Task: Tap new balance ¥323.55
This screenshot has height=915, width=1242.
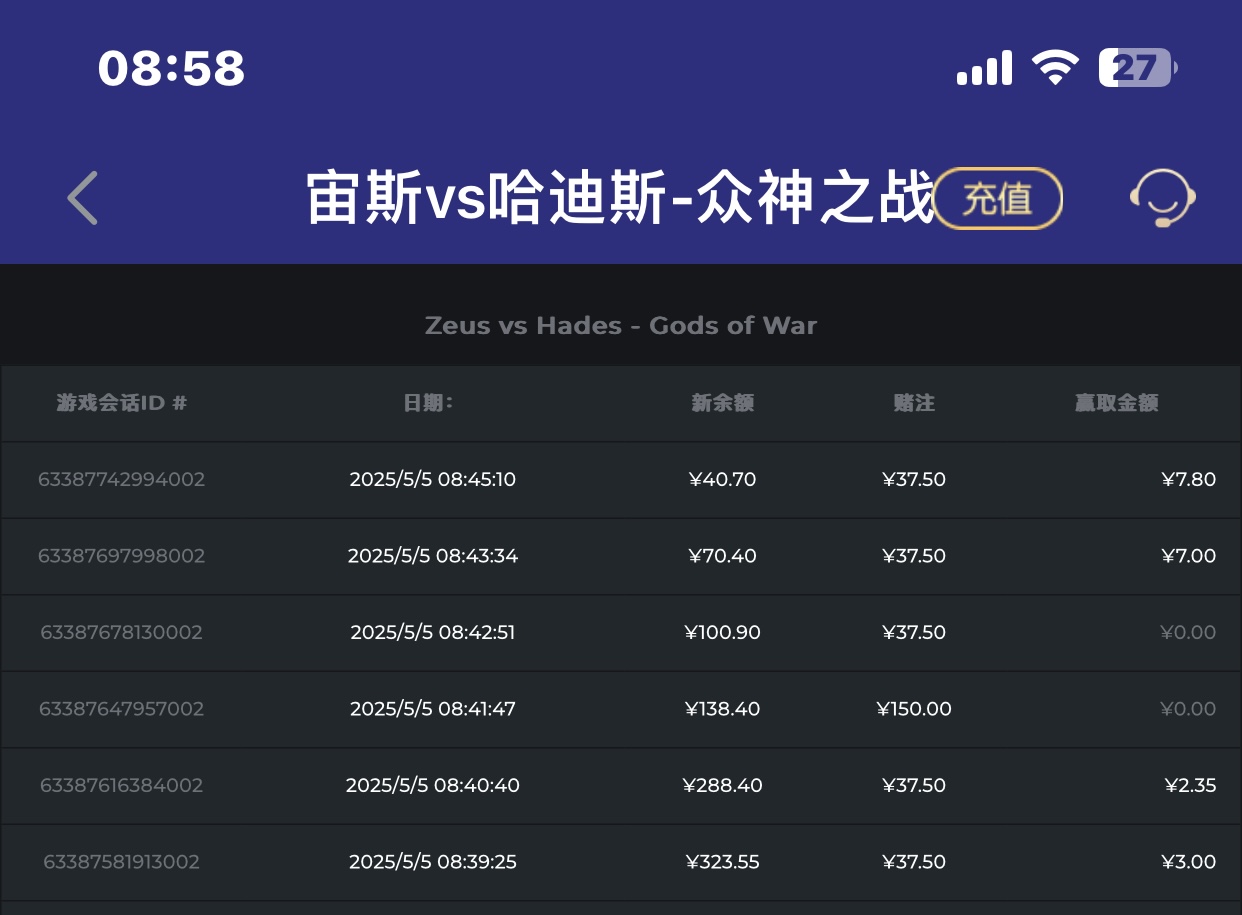Action: (x=722, y=862)
